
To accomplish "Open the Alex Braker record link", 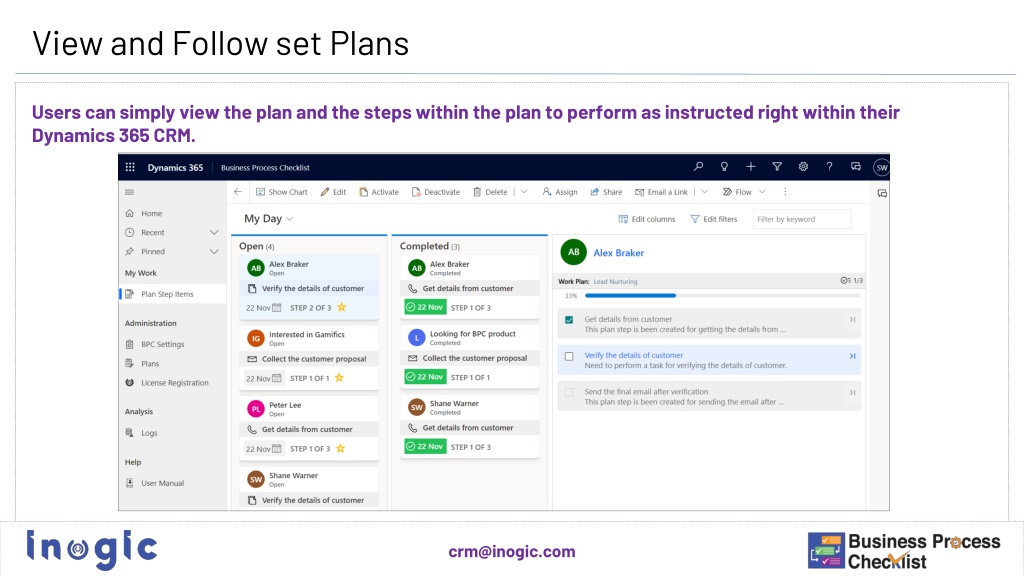I will [618, 253].
